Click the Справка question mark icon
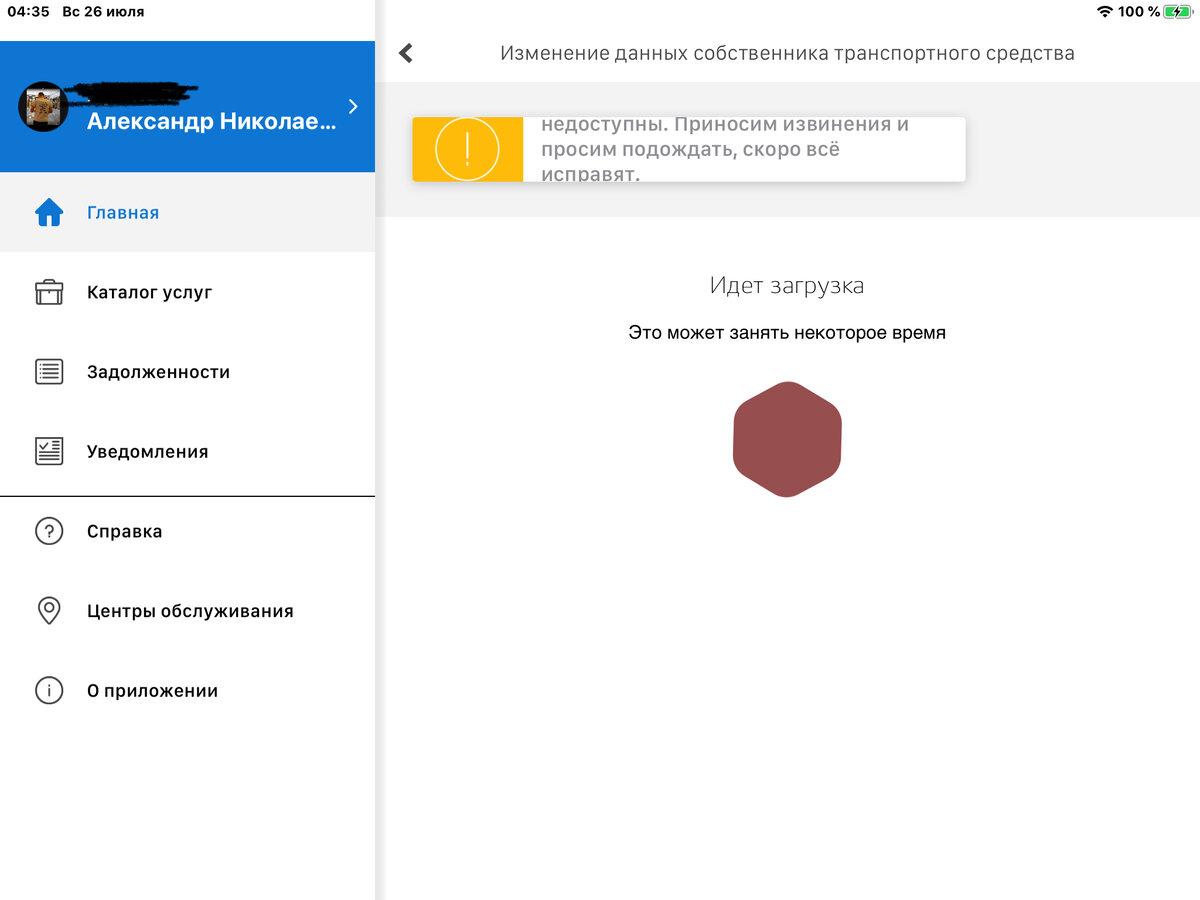 (x=49, y=531)
